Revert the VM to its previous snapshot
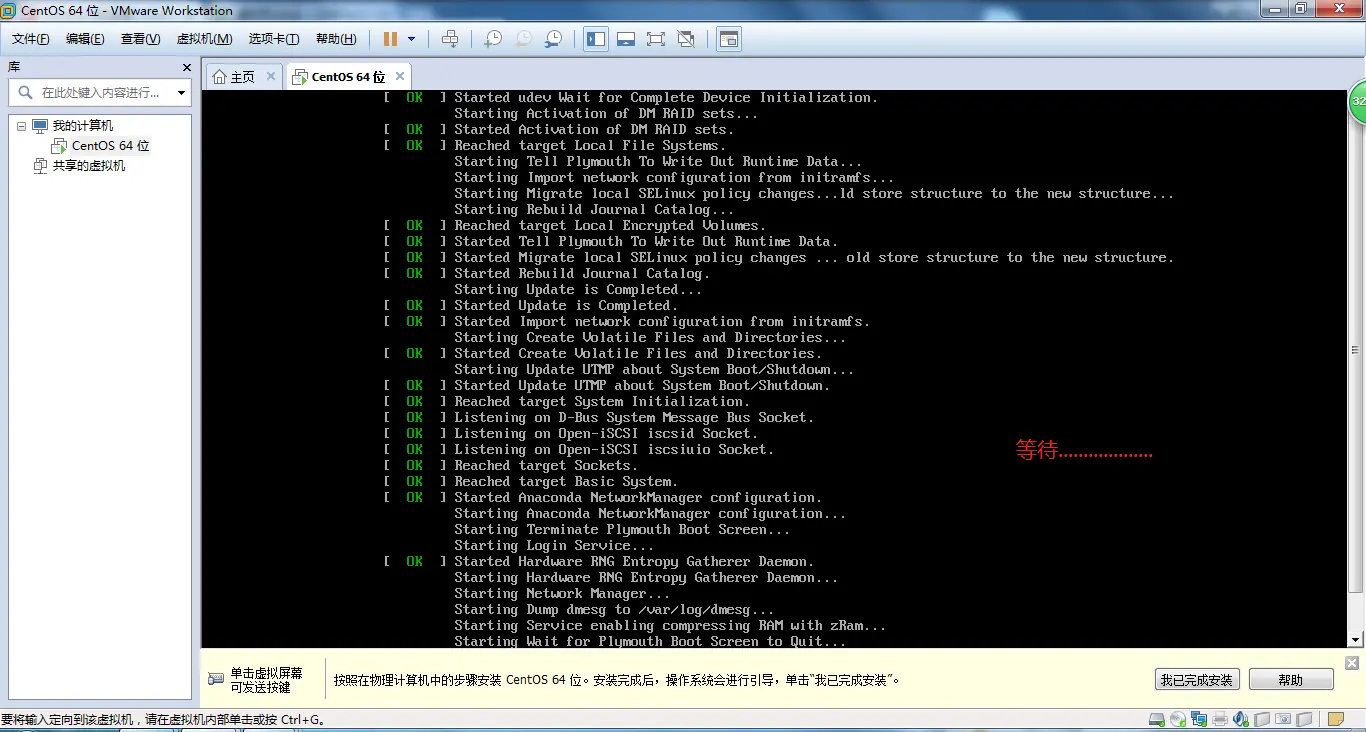The width and height of the screenshot is (1366, 732). point(523,39)
